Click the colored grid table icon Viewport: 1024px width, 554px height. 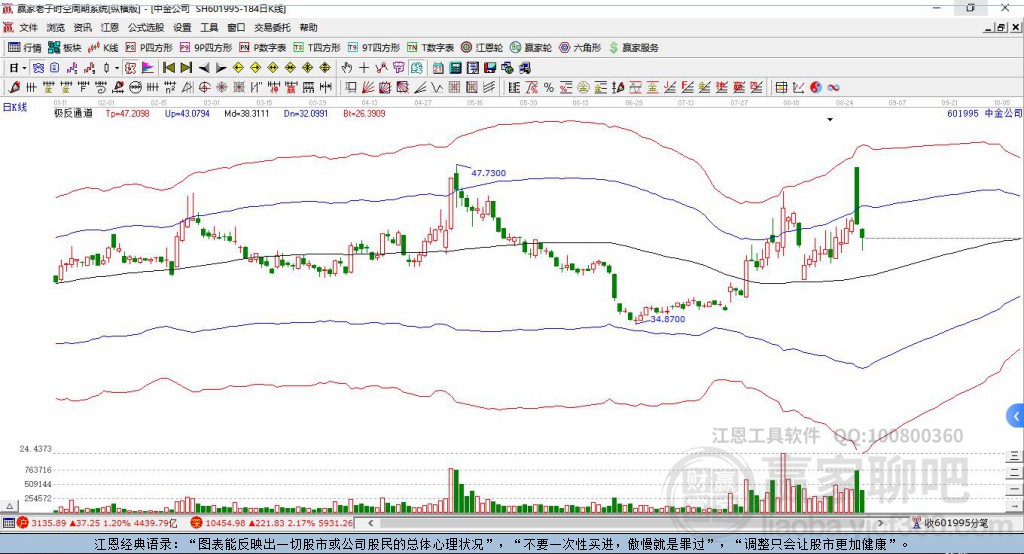point(781,87)
